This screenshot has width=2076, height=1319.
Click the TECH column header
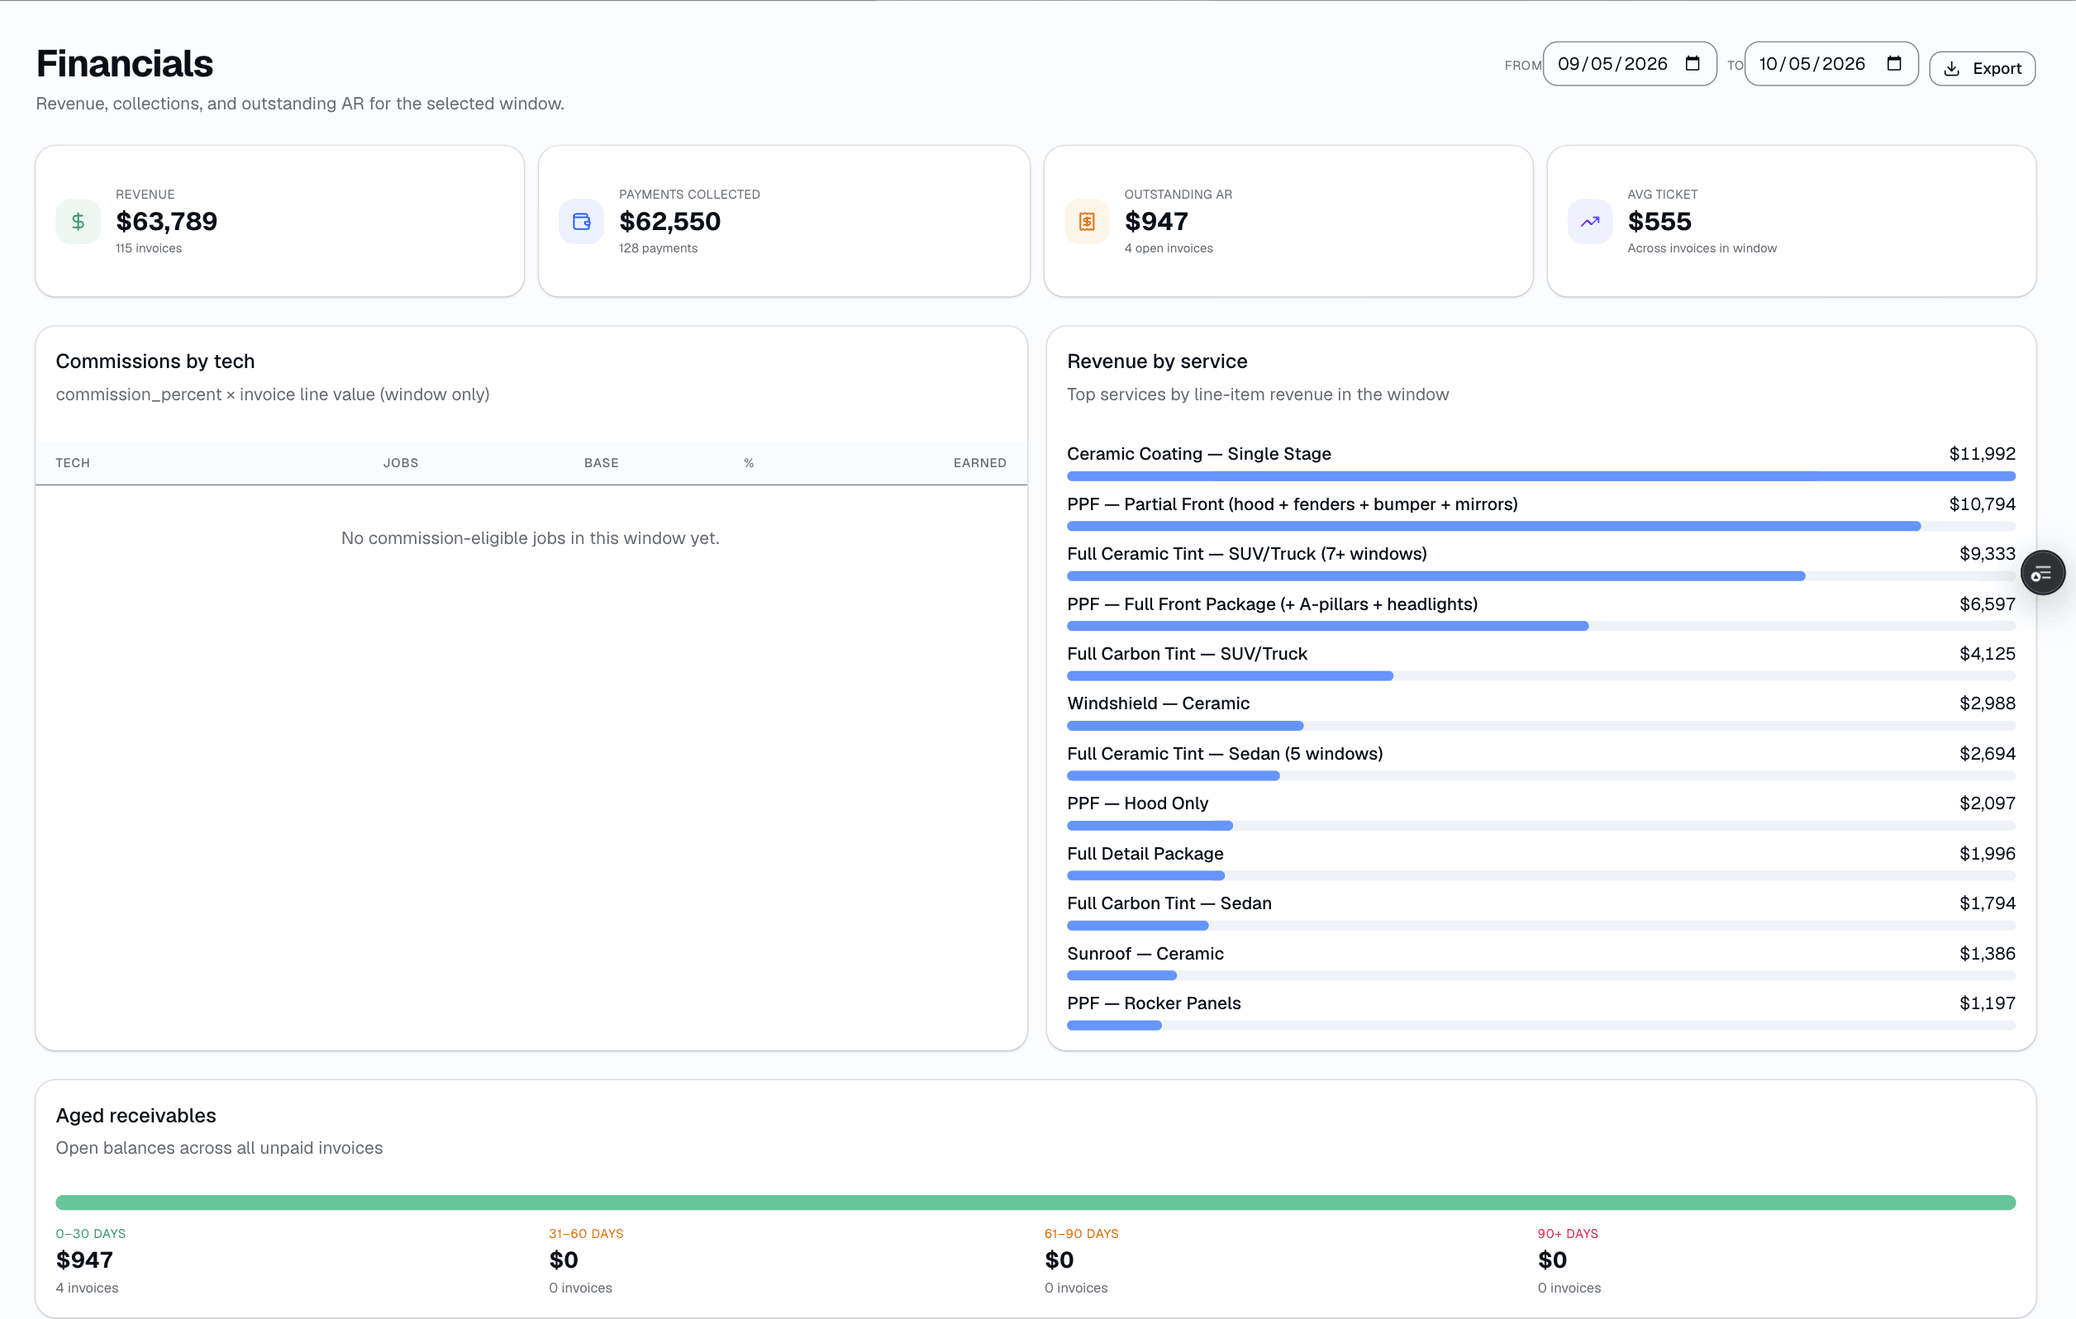[73, 463]
